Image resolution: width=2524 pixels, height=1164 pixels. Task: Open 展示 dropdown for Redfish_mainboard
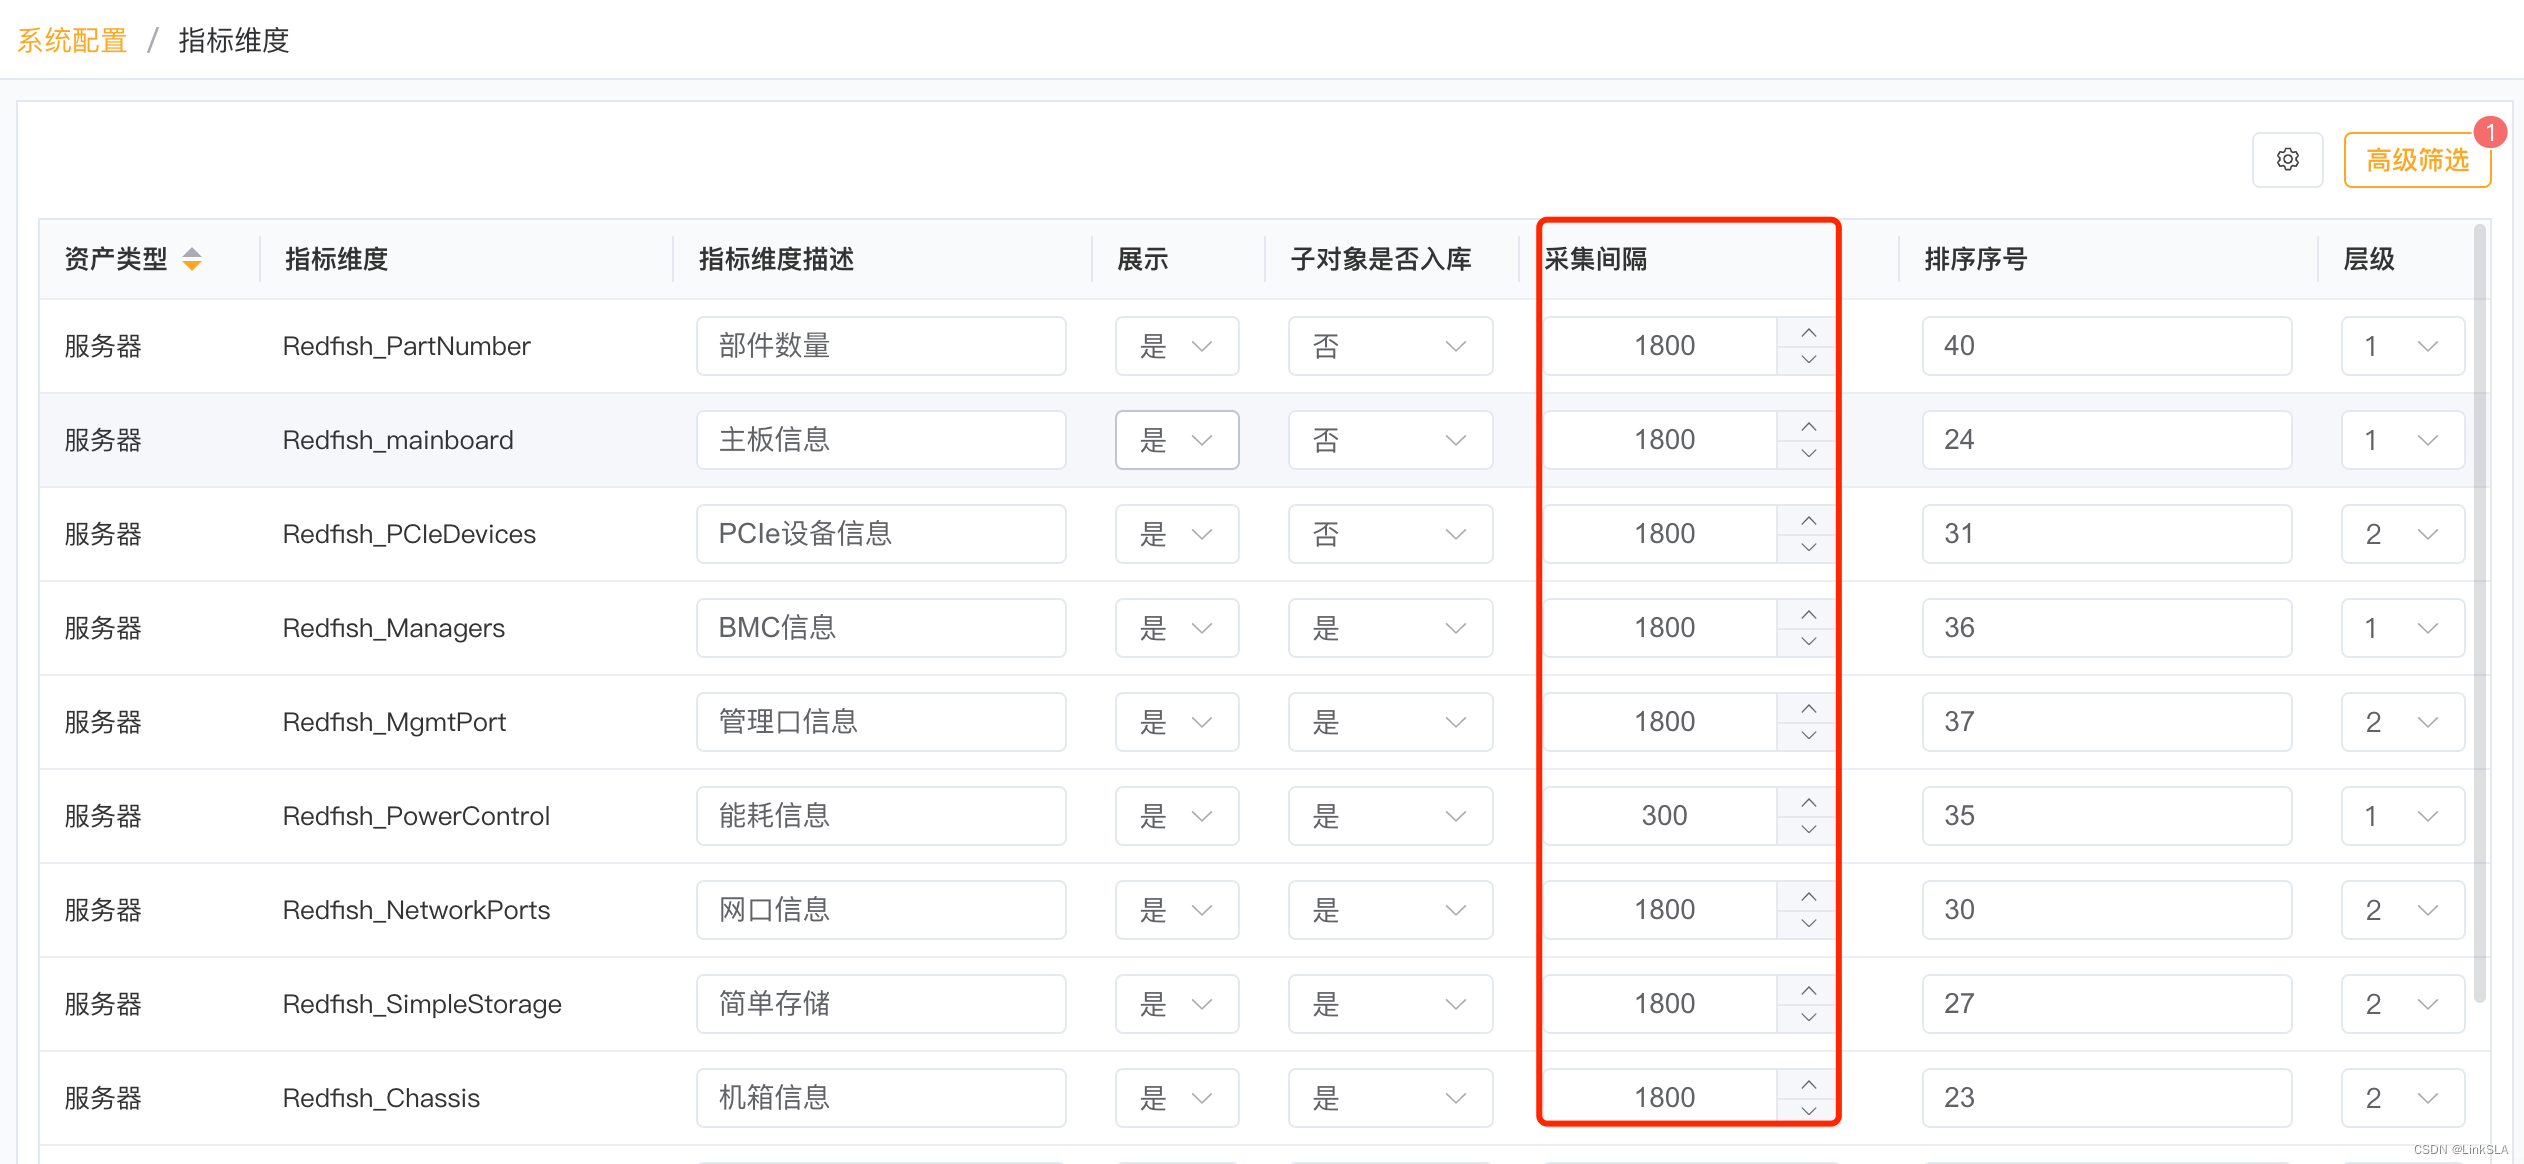point(1177,440)
